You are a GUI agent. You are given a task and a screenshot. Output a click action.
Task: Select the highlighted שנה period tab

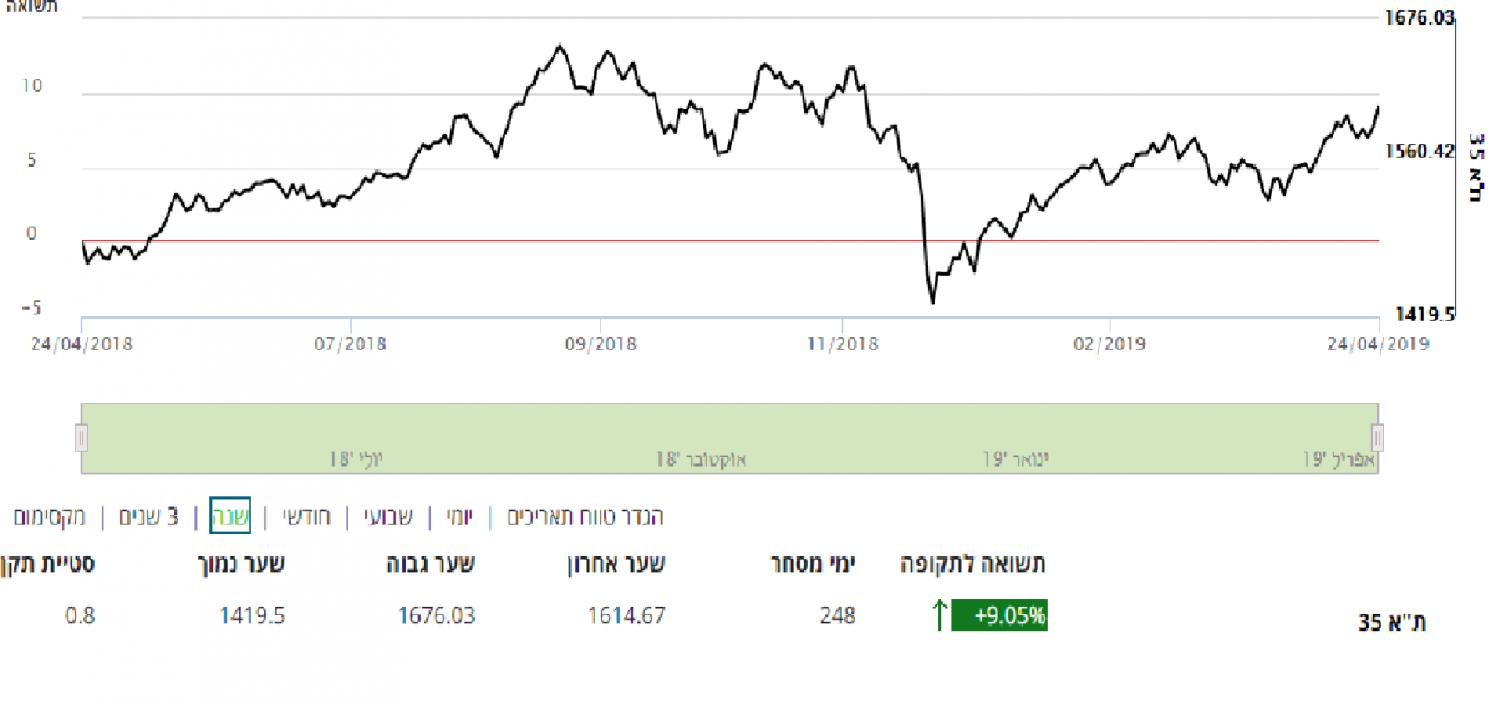click(229, 517)
